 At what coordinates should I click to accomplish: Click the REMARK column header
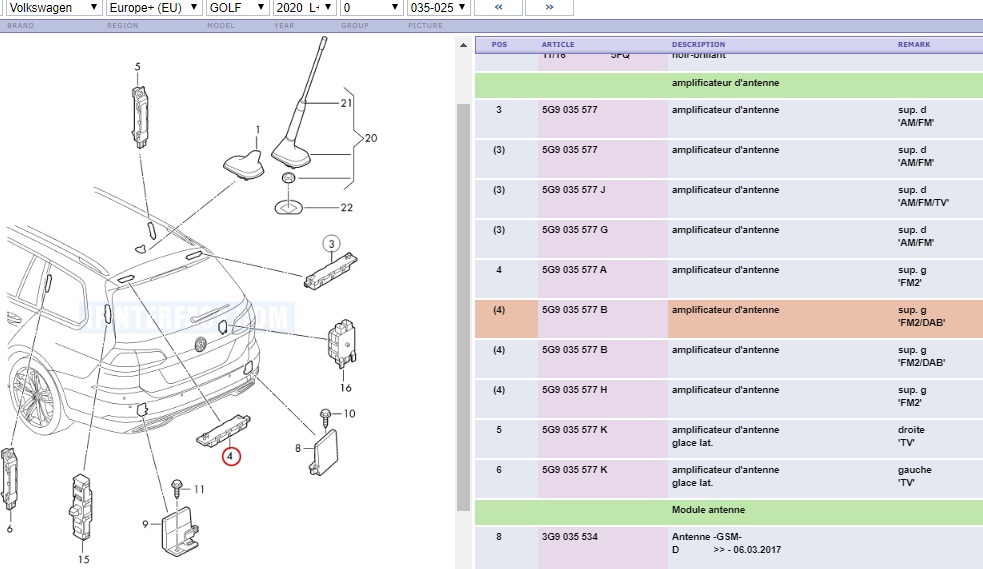(914, 44)
